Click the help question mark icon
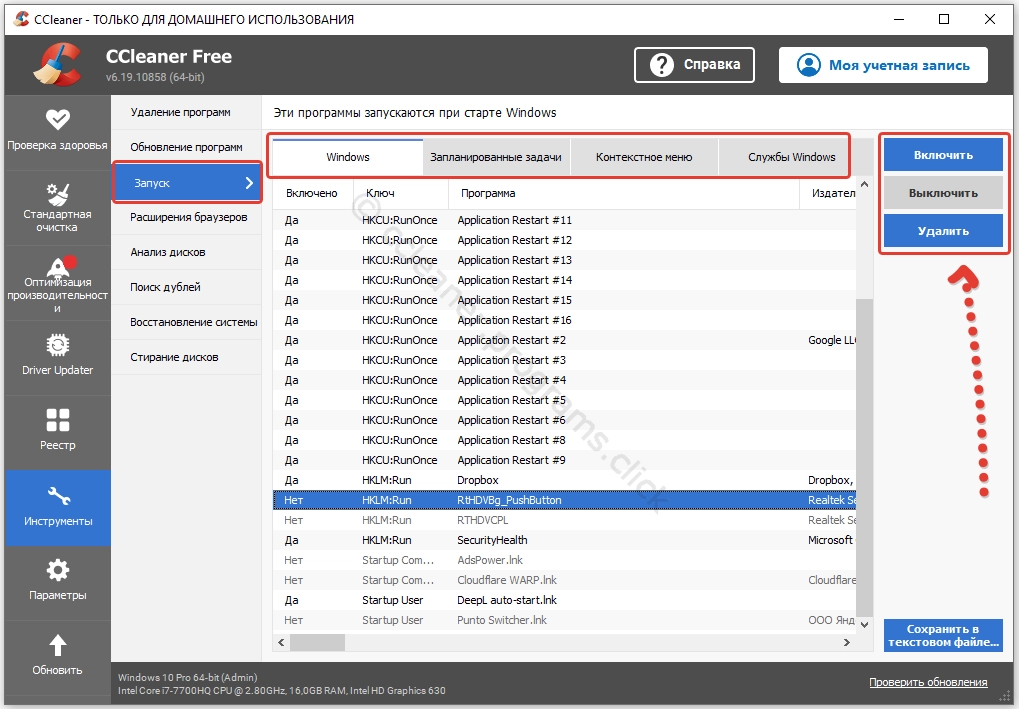 point(662,65)
